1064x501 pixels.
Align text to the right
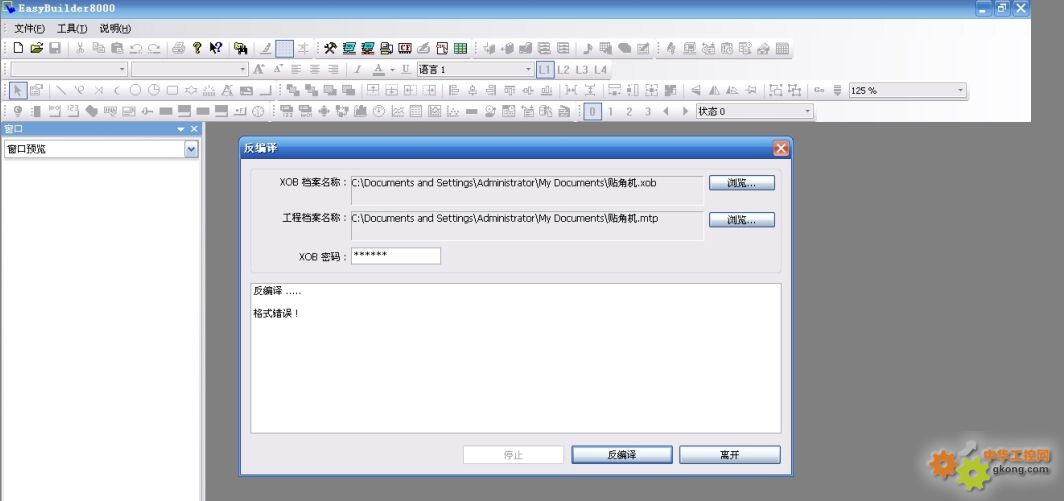click(333, 69)
